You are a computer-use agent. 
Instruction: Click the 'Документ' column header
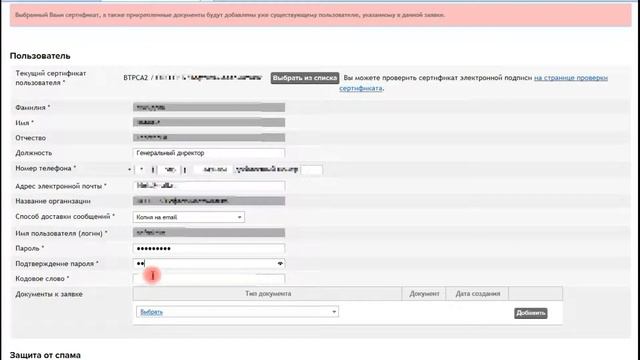[x=424, y=293]
